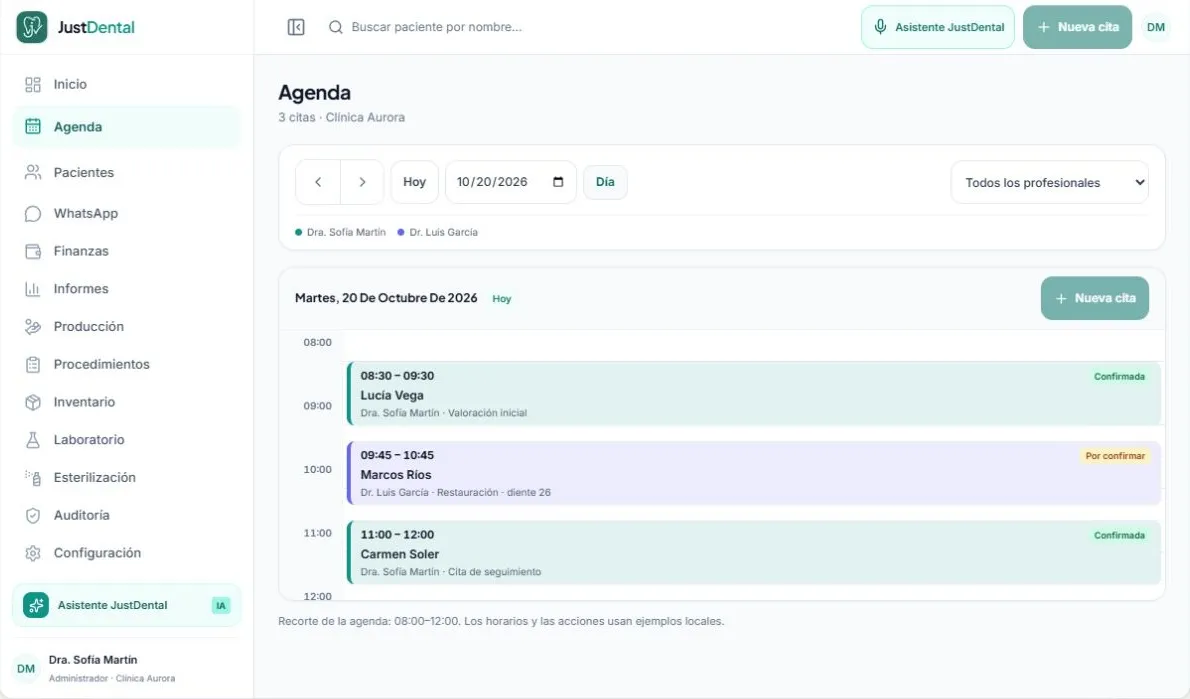The height and width of the screenshot is (699, 1190).
Task: Click the Por confirmar status badge
Action: [x=1115, y=456]
